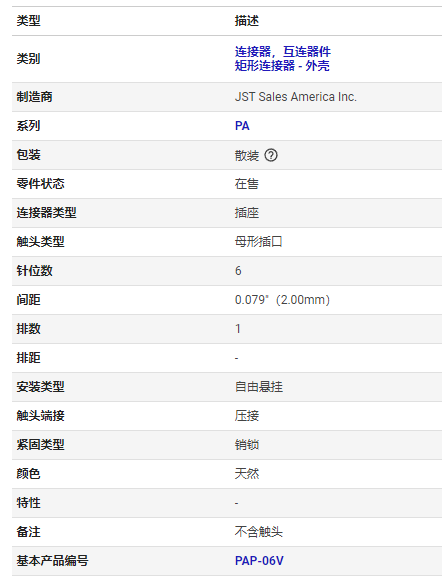Click the 压接 contact termination value

(247, 416)
